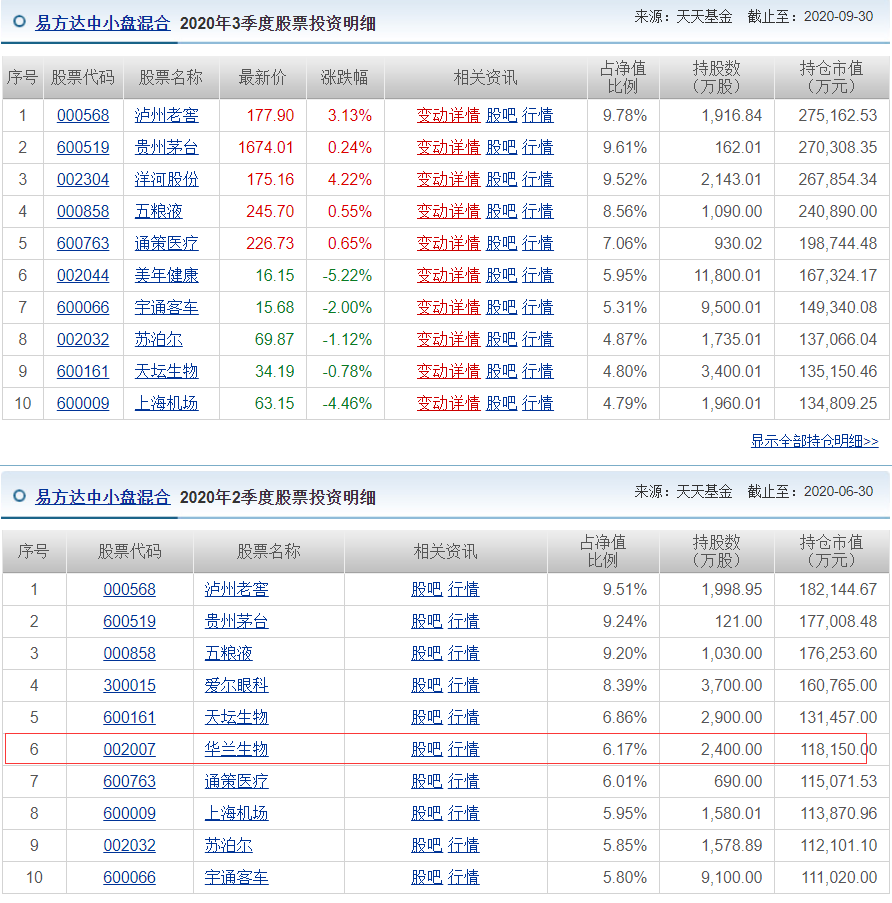The height and width of the screenshot is (903, 892).
Task: Click 显示全部持仓明细>> link
Action: 814,441
